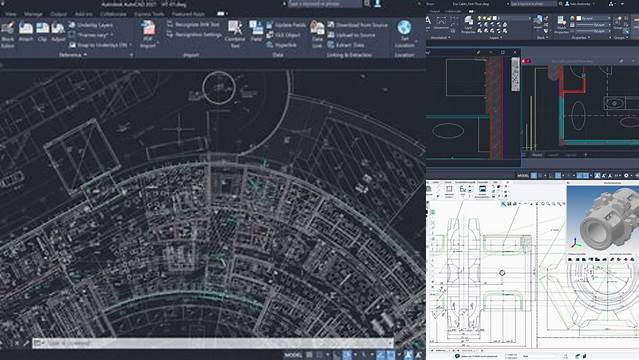The height and width of the screenshot is (360, 639).
Task: Click the PDF Import icon
Action: pos(148,34)
